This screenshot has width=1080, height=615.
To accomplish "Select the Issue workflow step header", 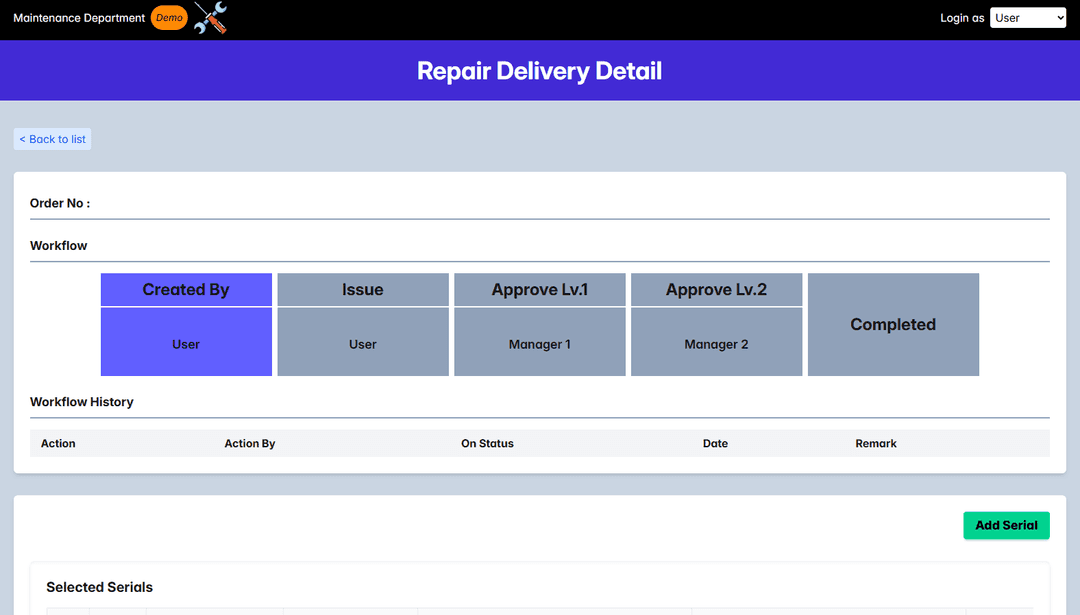I will point(363,290).
